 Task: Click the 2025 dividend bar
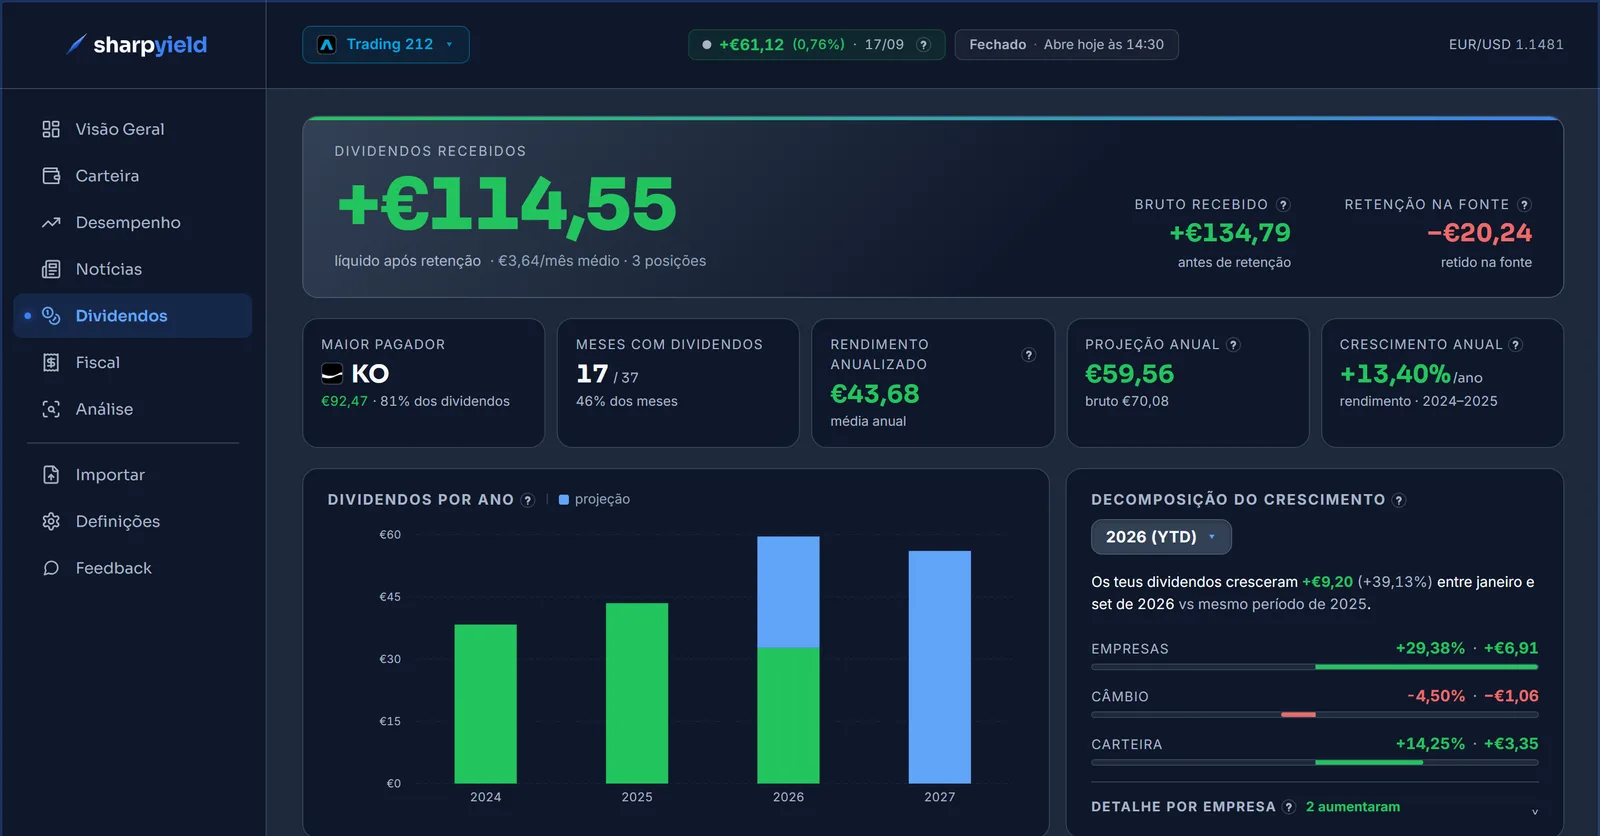(x=637, y=693)
